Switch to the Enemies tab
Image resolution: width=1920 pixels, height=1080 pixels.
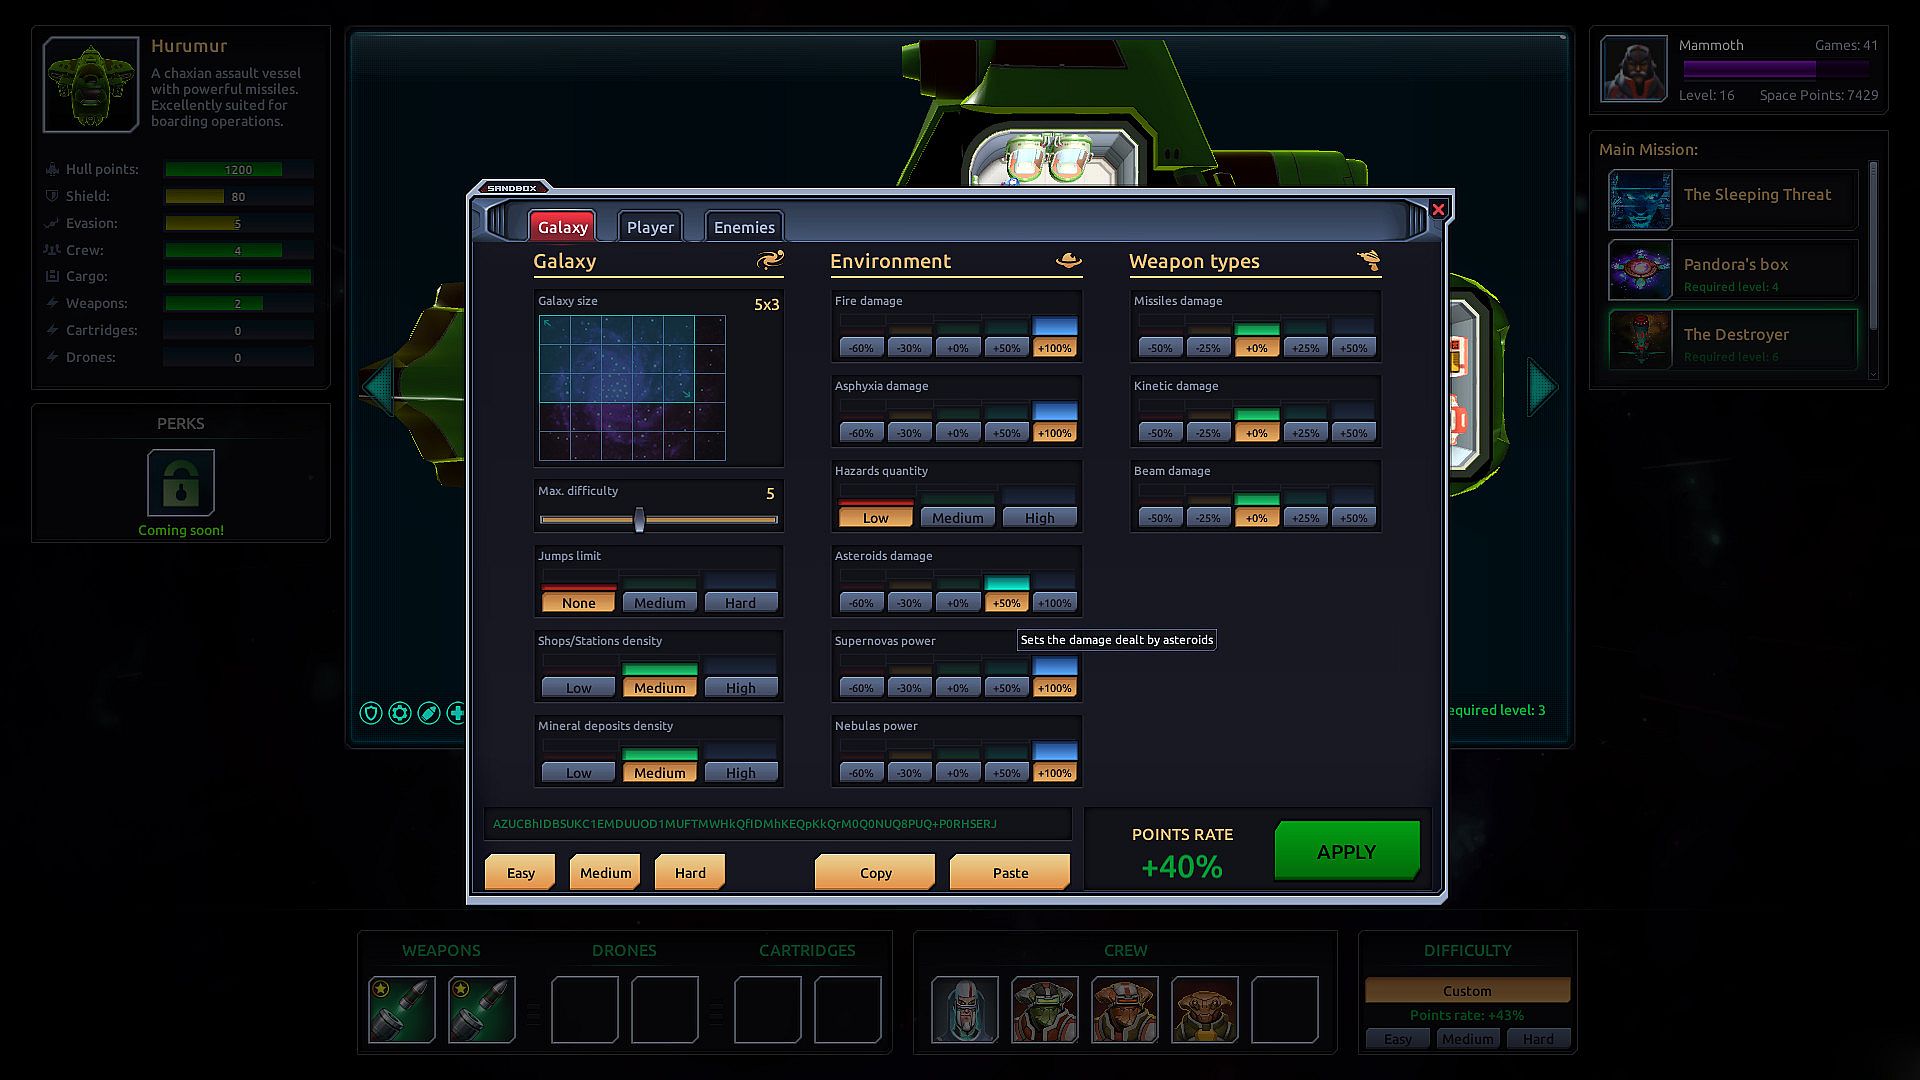(744, 227)
